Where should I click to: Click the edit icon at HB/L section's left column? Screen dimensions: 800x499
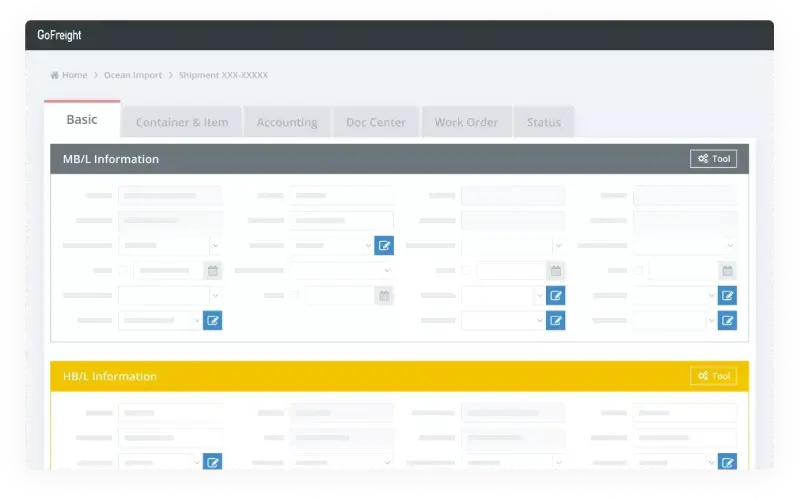tap(212, 461)
